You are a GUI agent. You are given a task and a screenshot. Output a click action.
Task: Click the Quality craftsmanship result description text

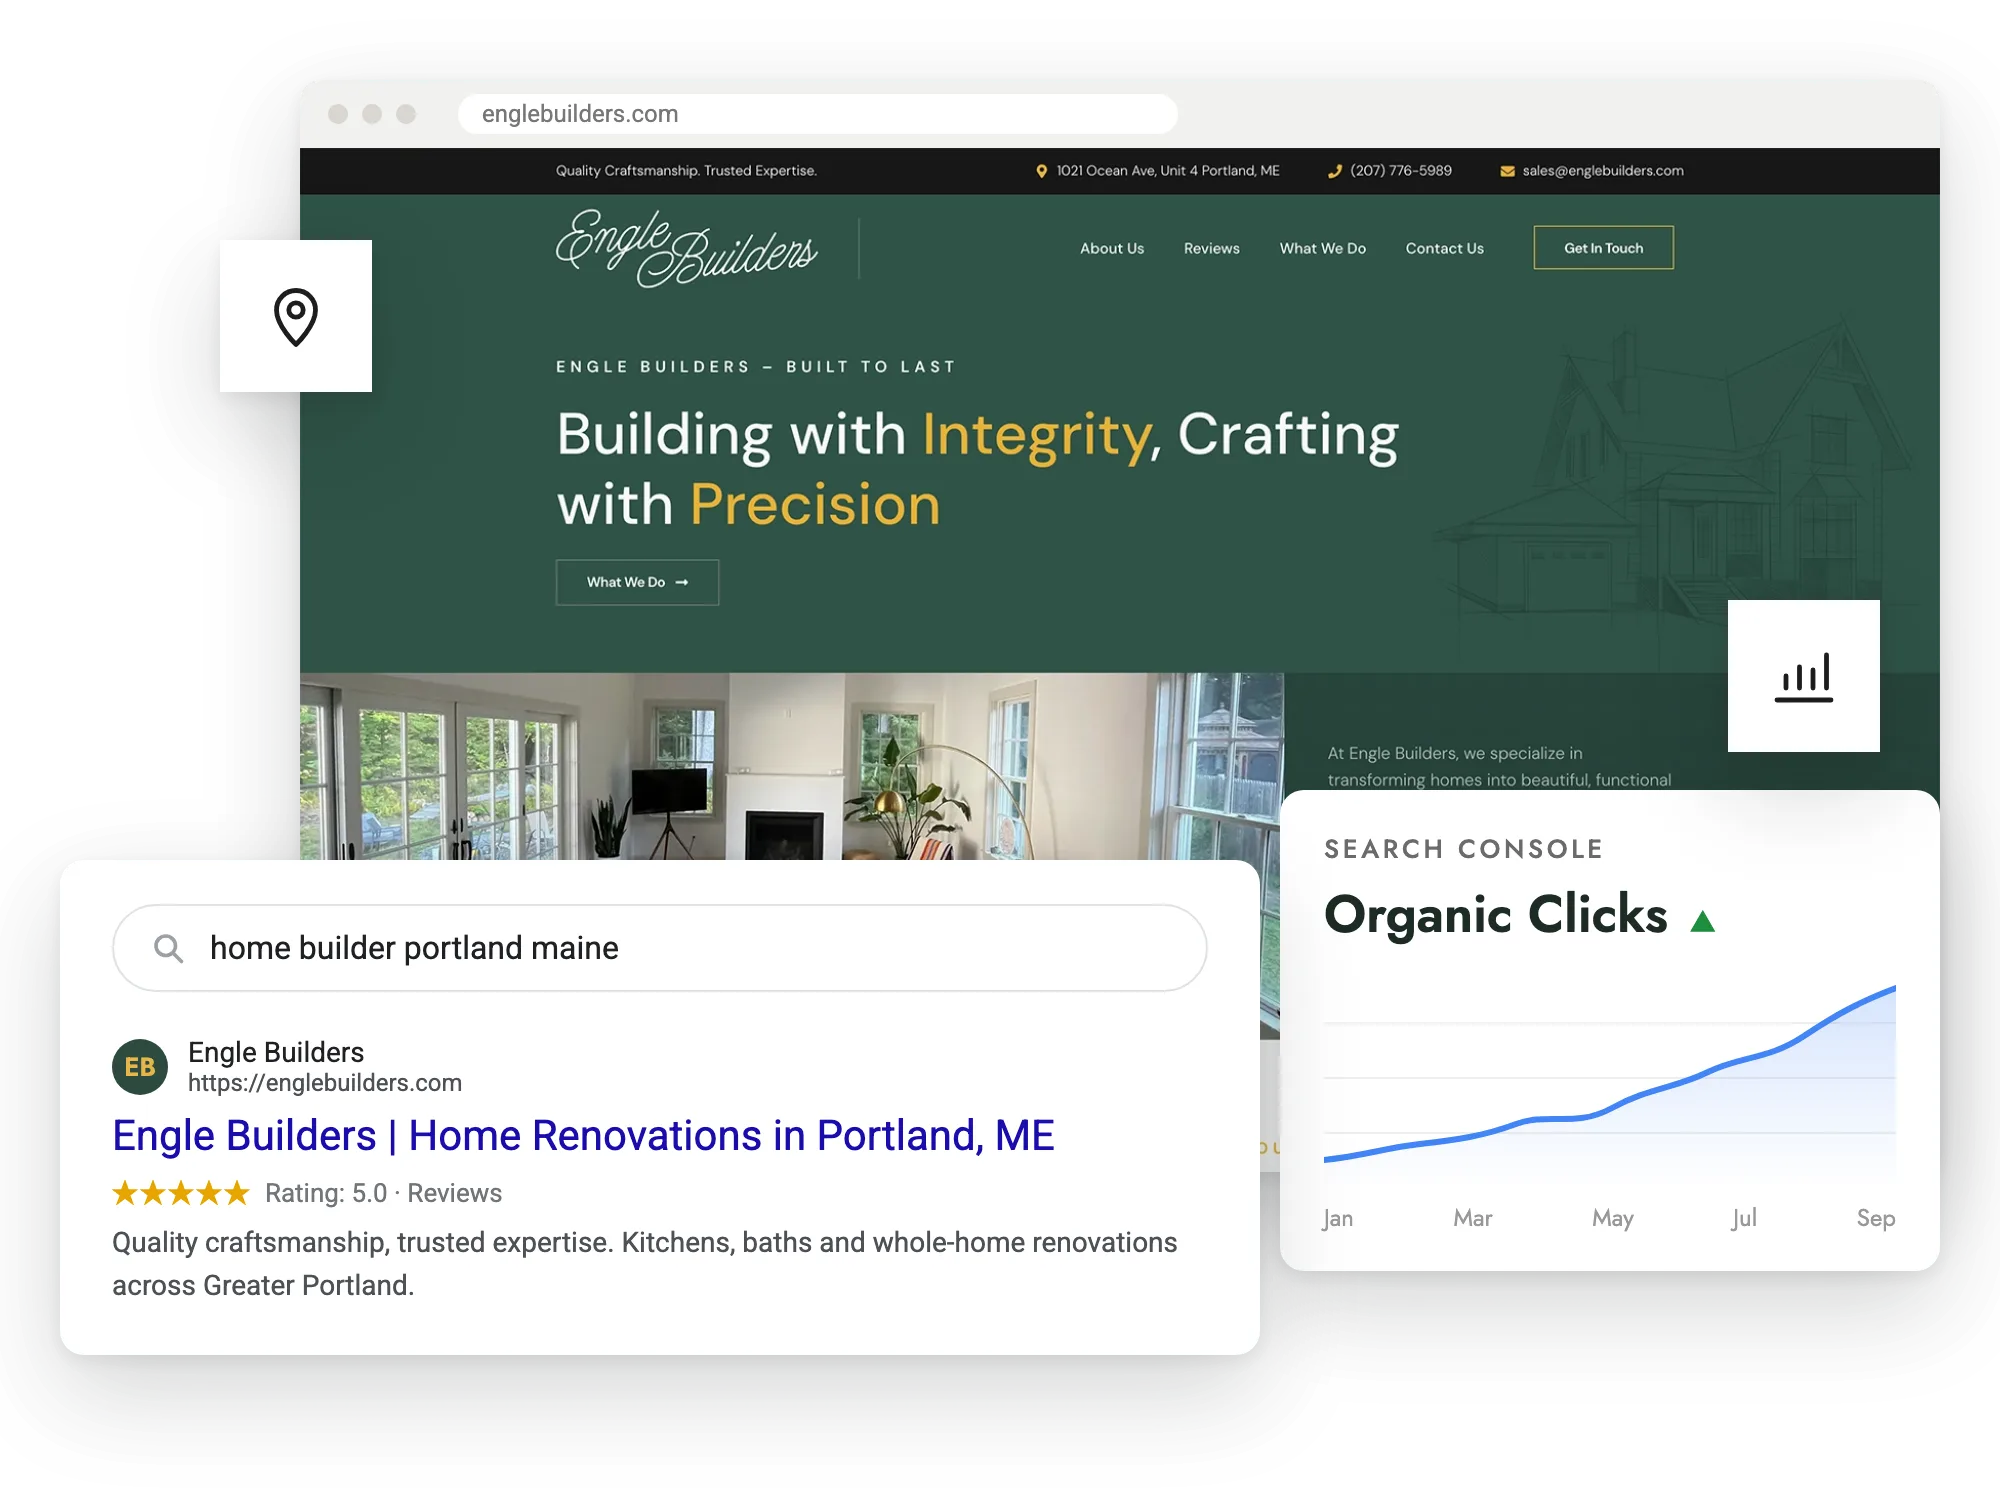click(x=645, y=1264)
